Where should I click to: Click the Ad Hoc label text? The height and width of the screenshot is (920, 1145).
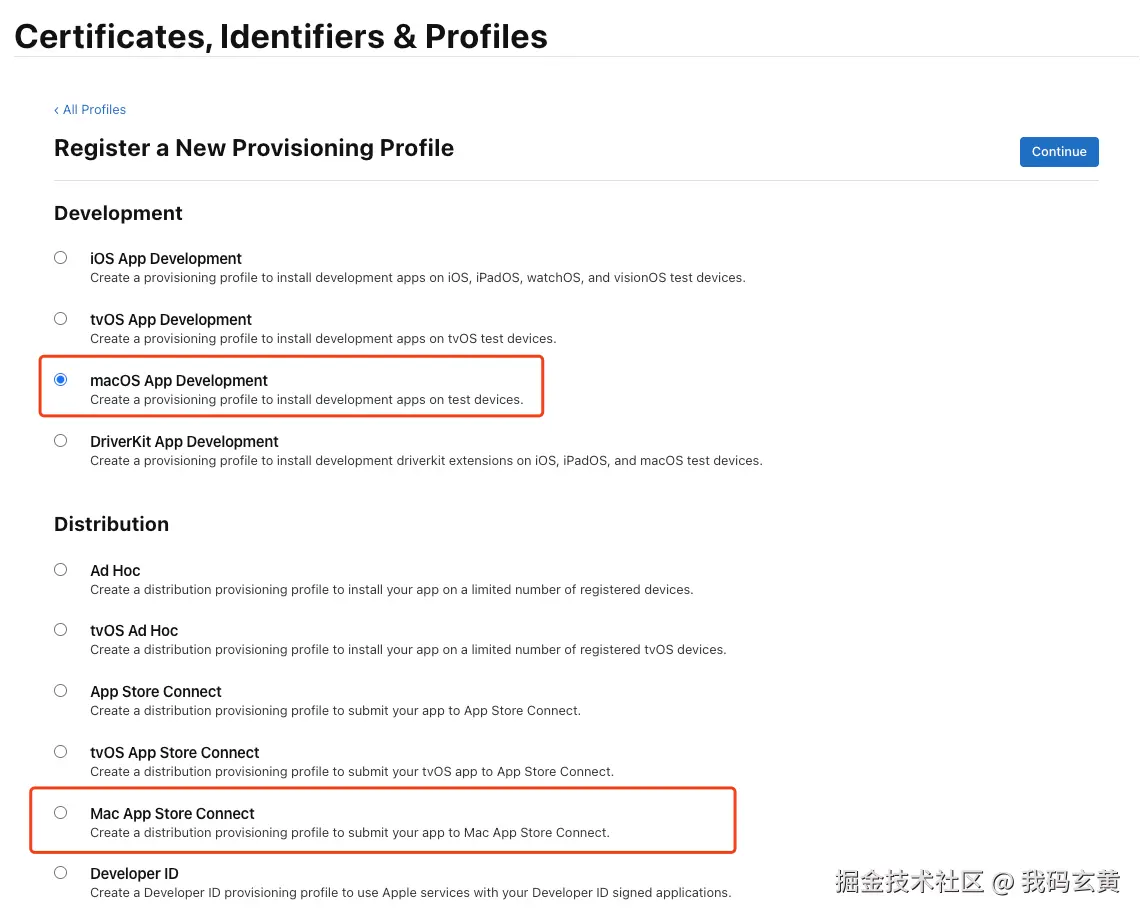(115, 571)
